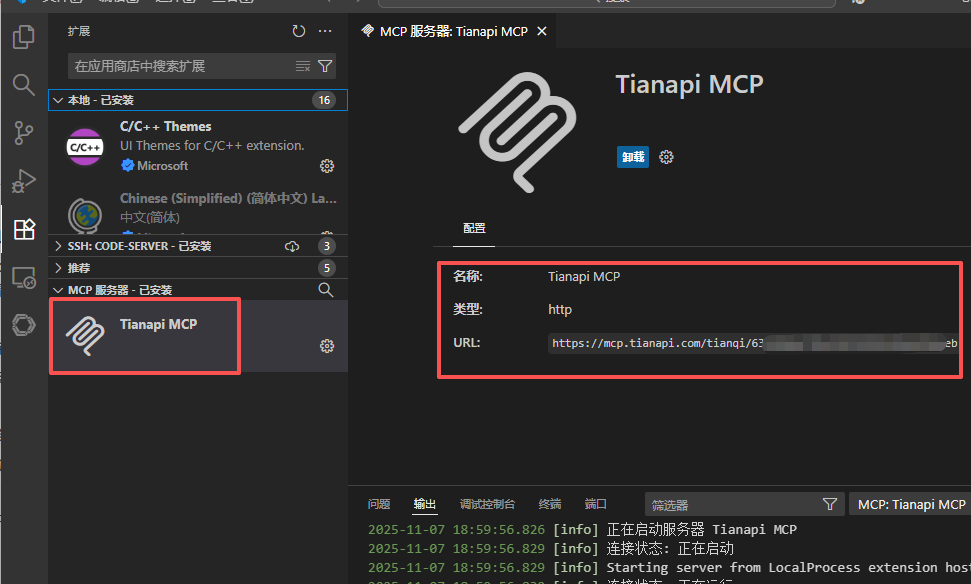Select the 配置 tab on the MCP page
Viewport: 971px width, 584px height.
(x=473, y=229)
